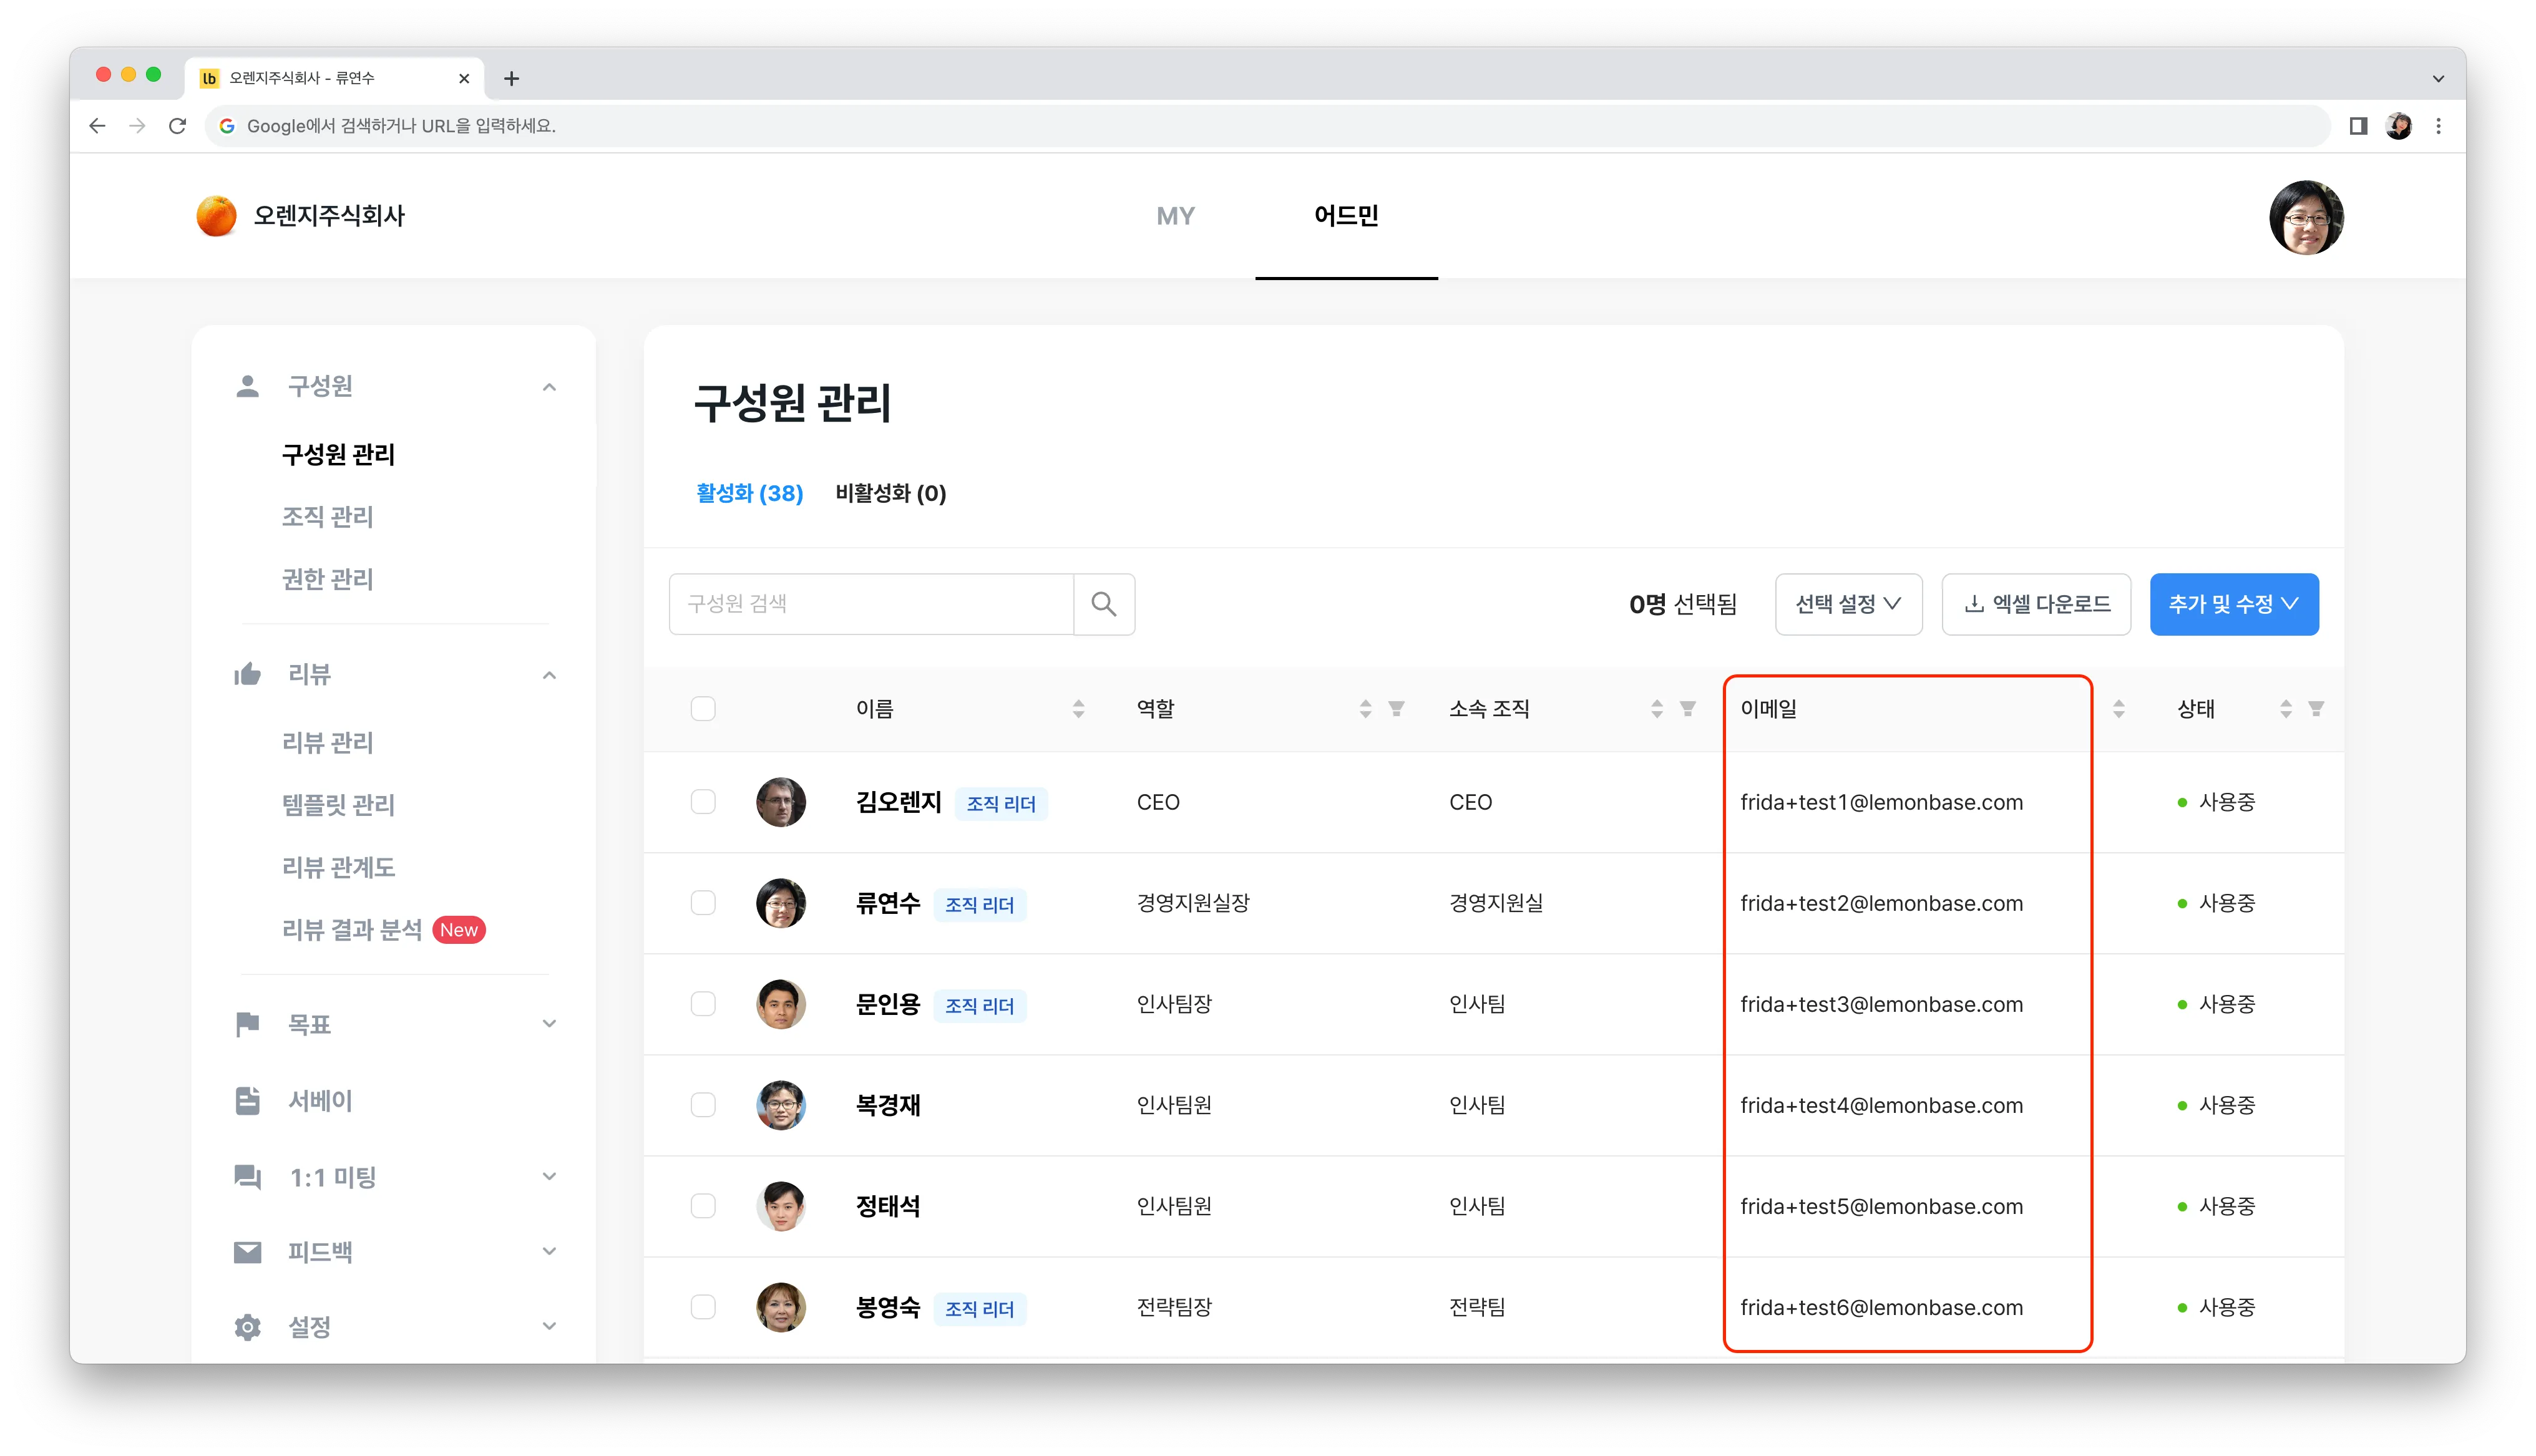Collapse the 구성원 sidebar section

549,387
